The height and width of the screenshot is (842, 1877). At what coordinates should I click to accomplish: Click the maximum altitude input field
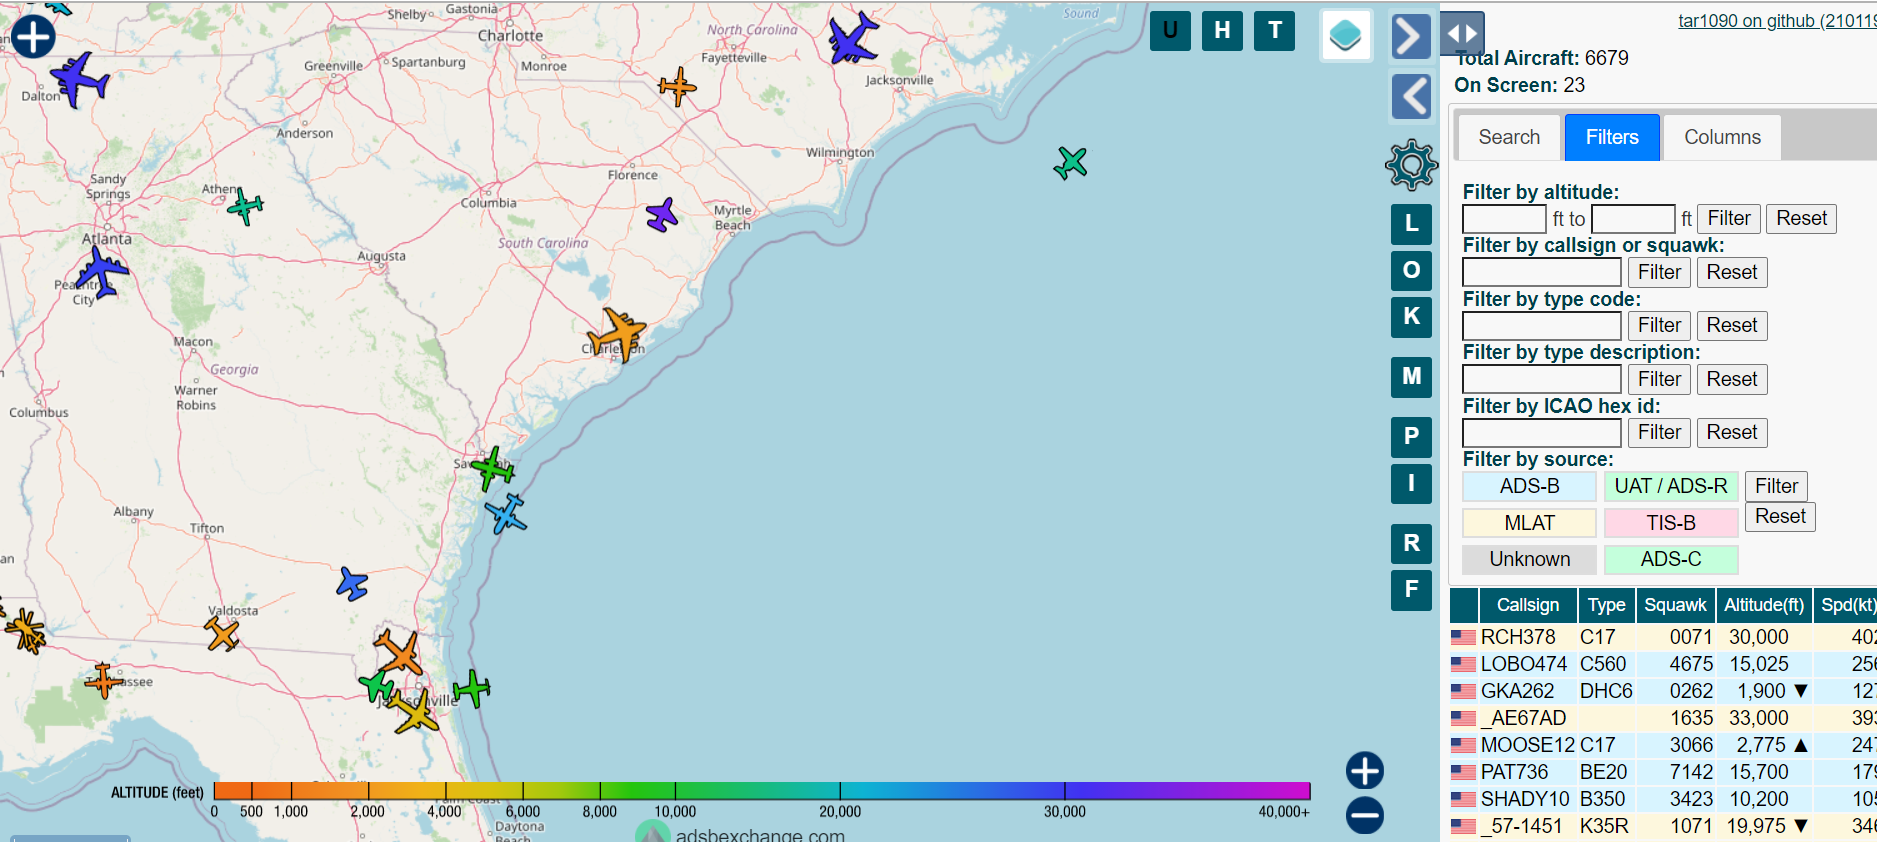click(x=1633, y=219)
